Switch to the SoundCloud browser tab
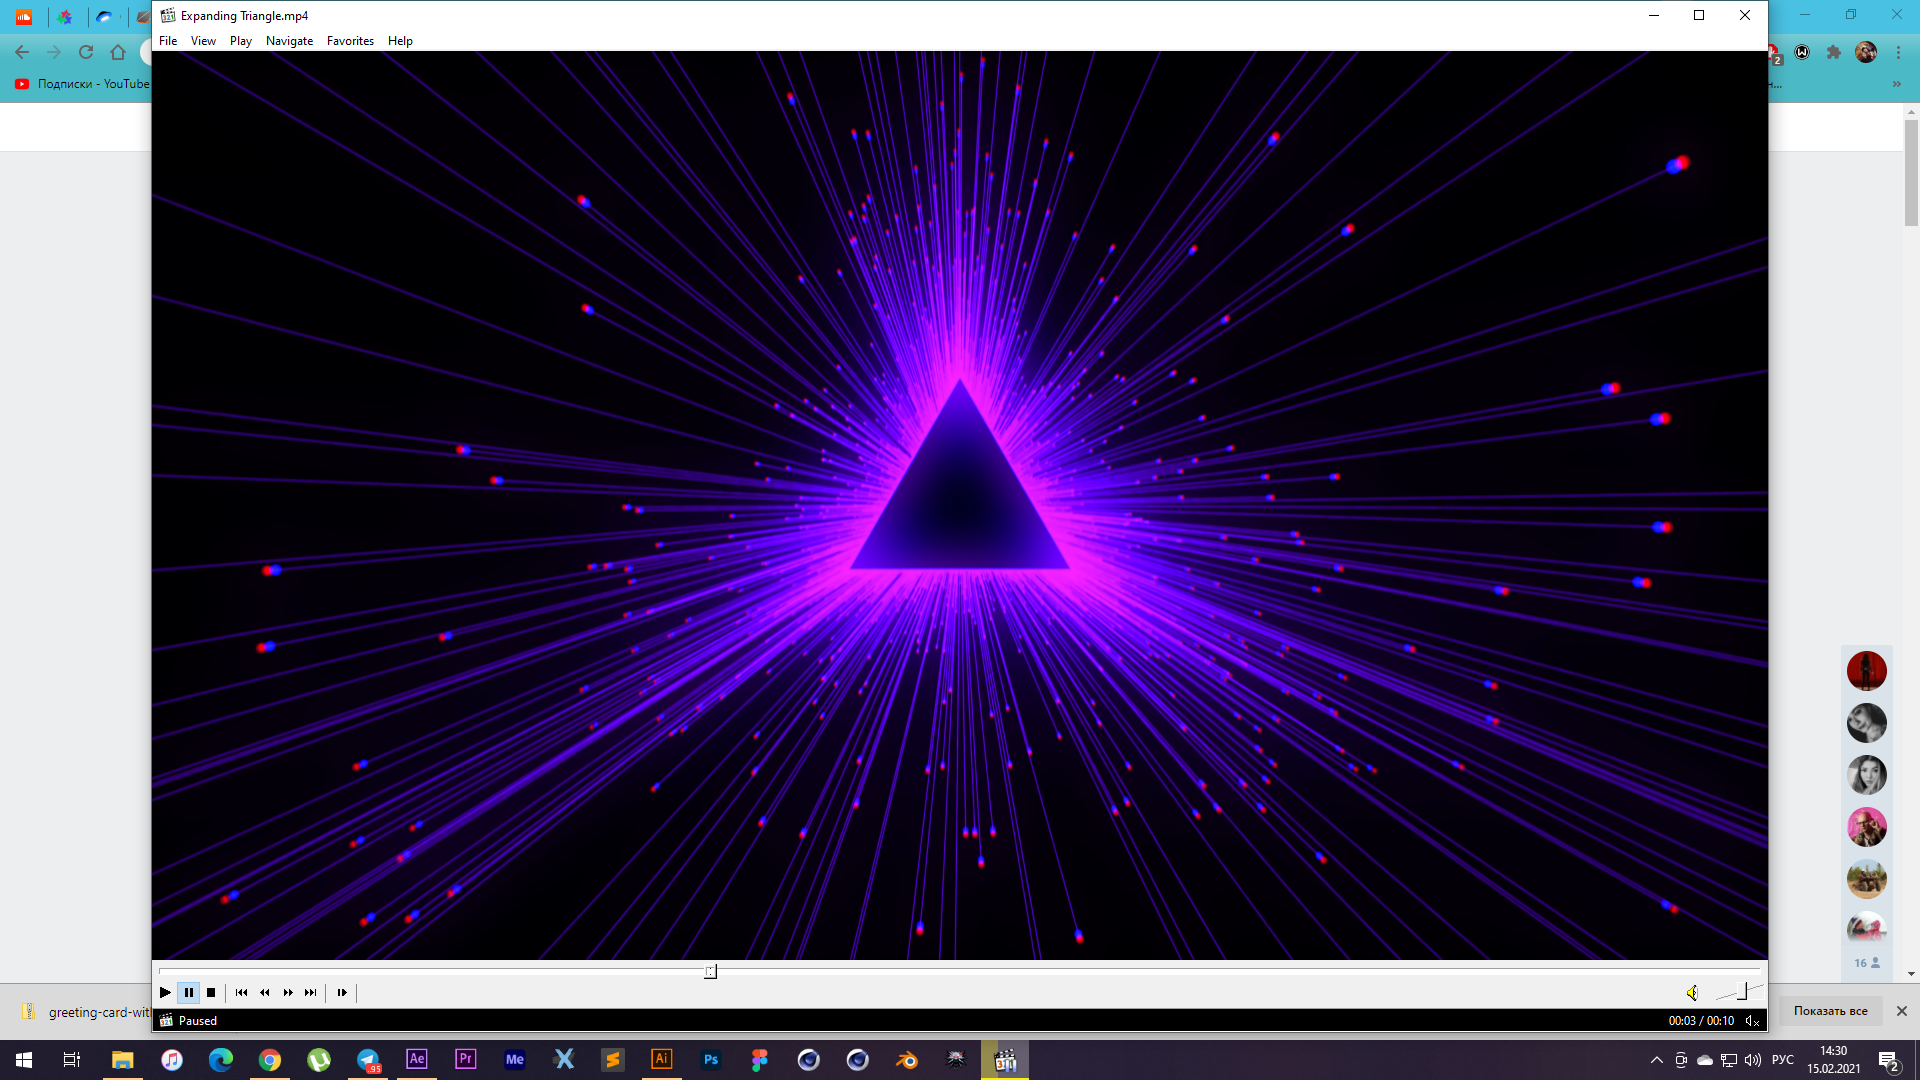This screenshot has height=1080, width=1920. coord(24,17)
